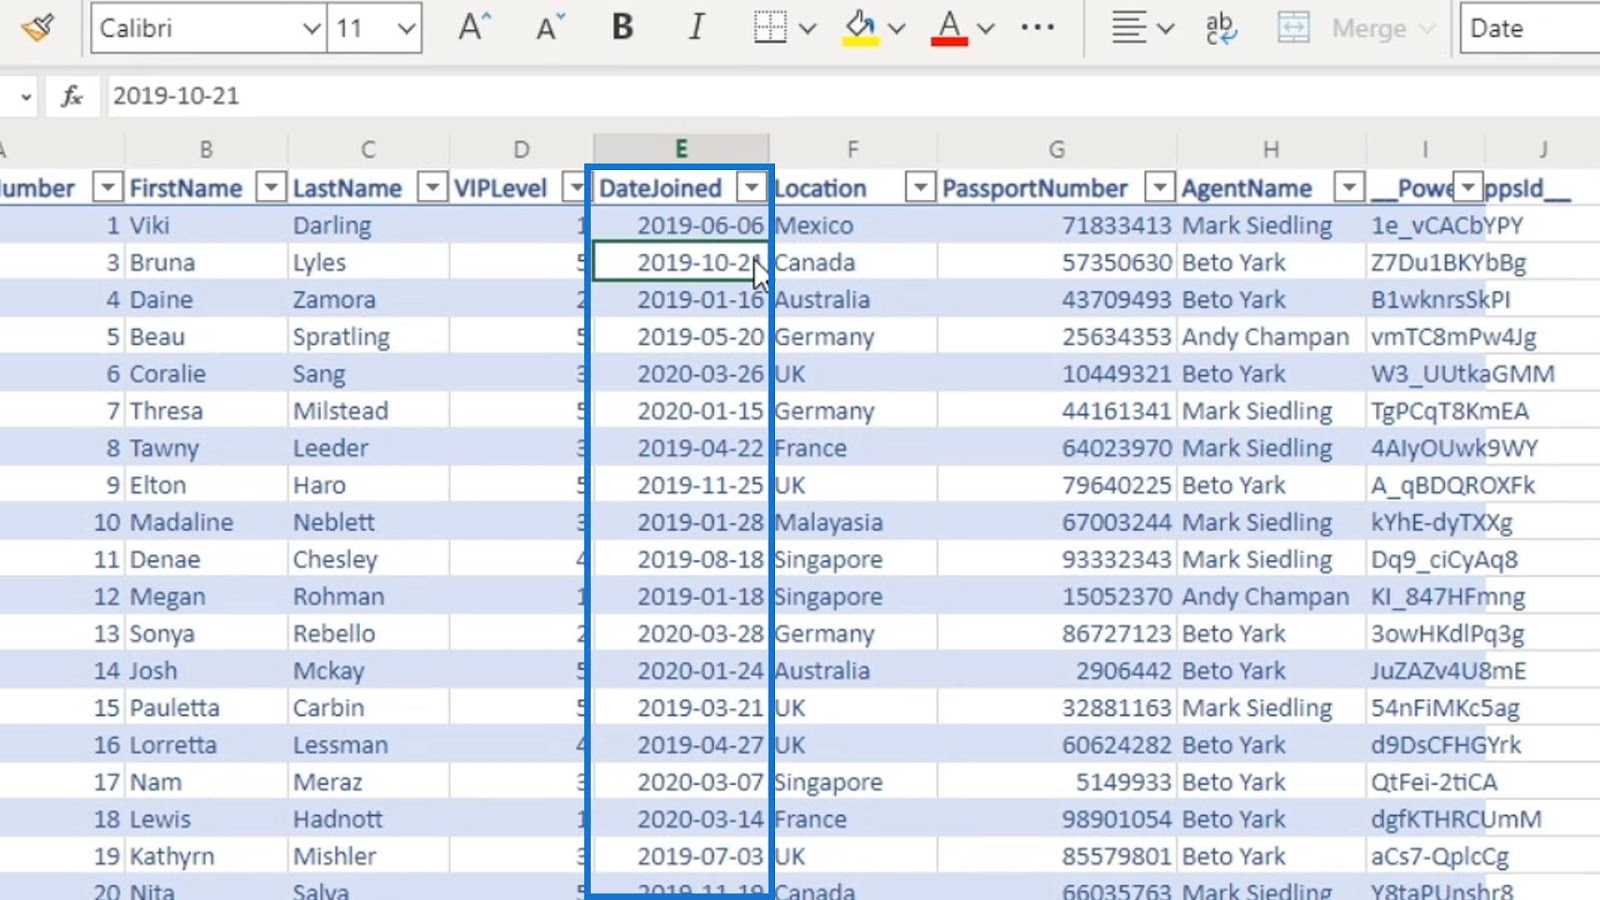Open the more options ellipsis menu
The image size is (1600, 900).
click(x=1037, y=28)
